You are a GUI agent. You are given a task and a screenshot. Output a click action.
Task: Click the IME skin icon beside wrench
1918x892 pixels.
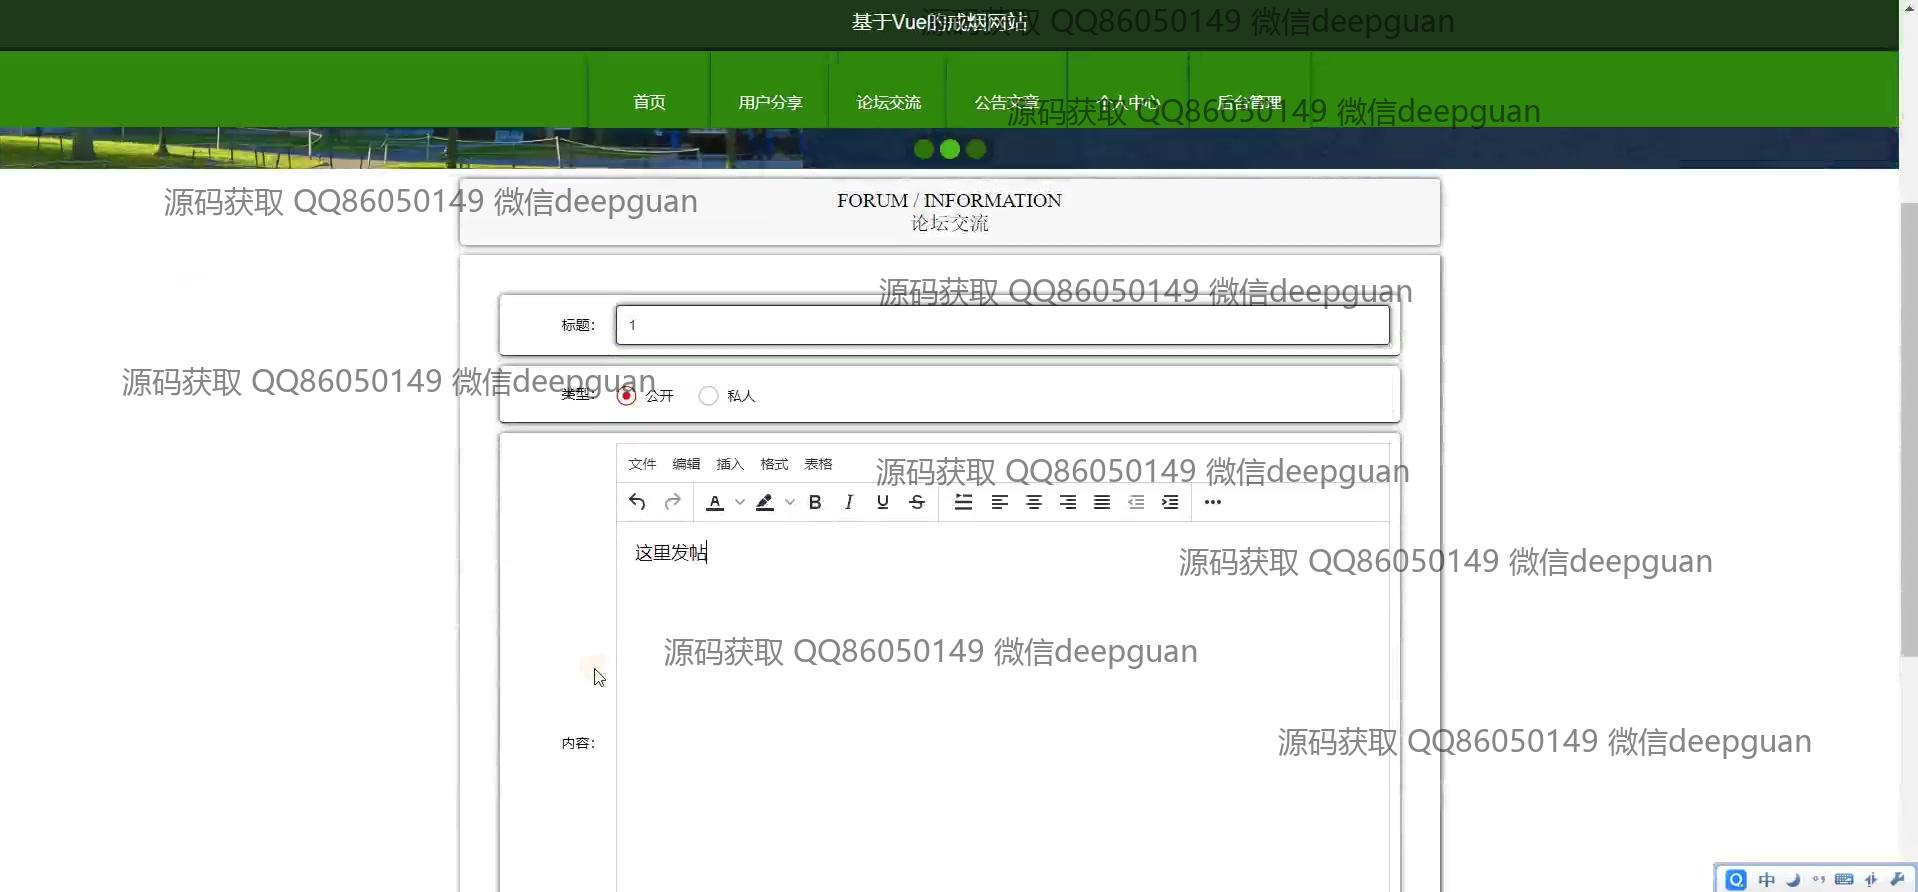[x=1872, y=880]
